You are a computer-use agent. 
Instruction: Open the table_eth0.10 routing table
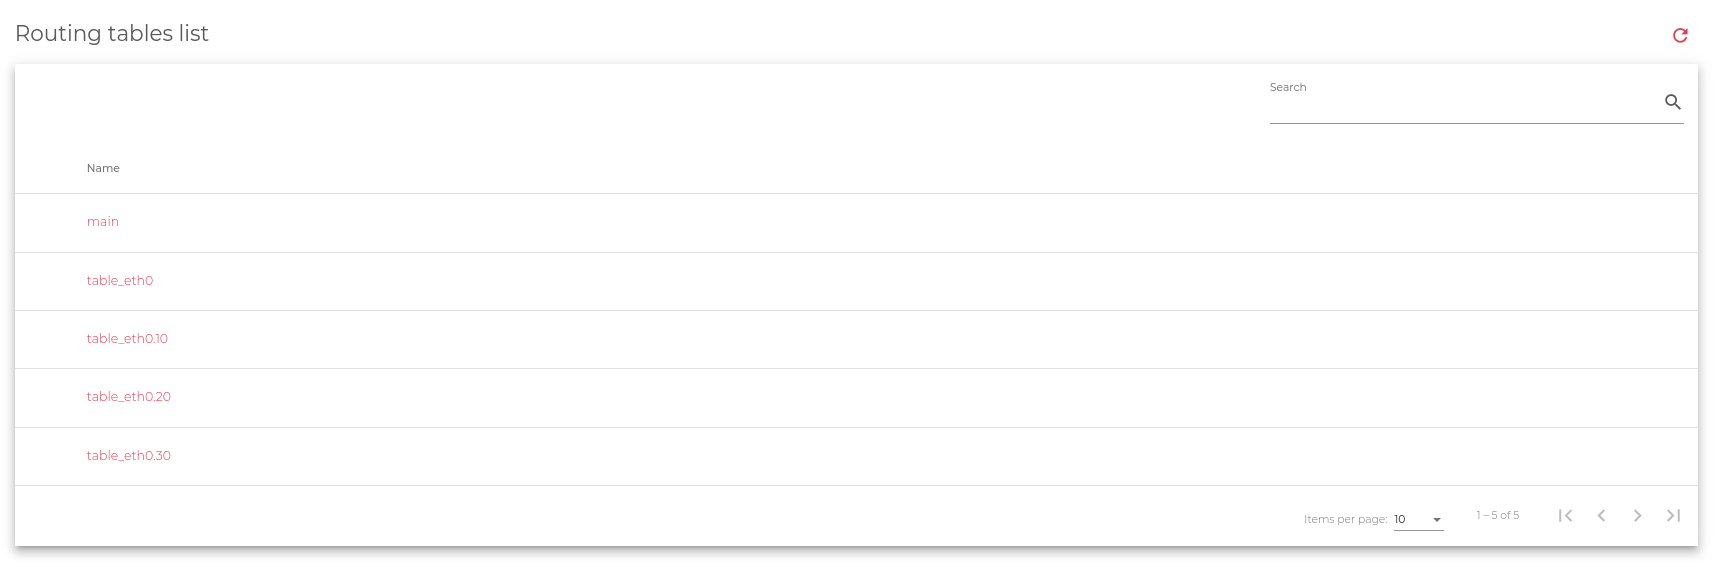(x=127, y=339)
